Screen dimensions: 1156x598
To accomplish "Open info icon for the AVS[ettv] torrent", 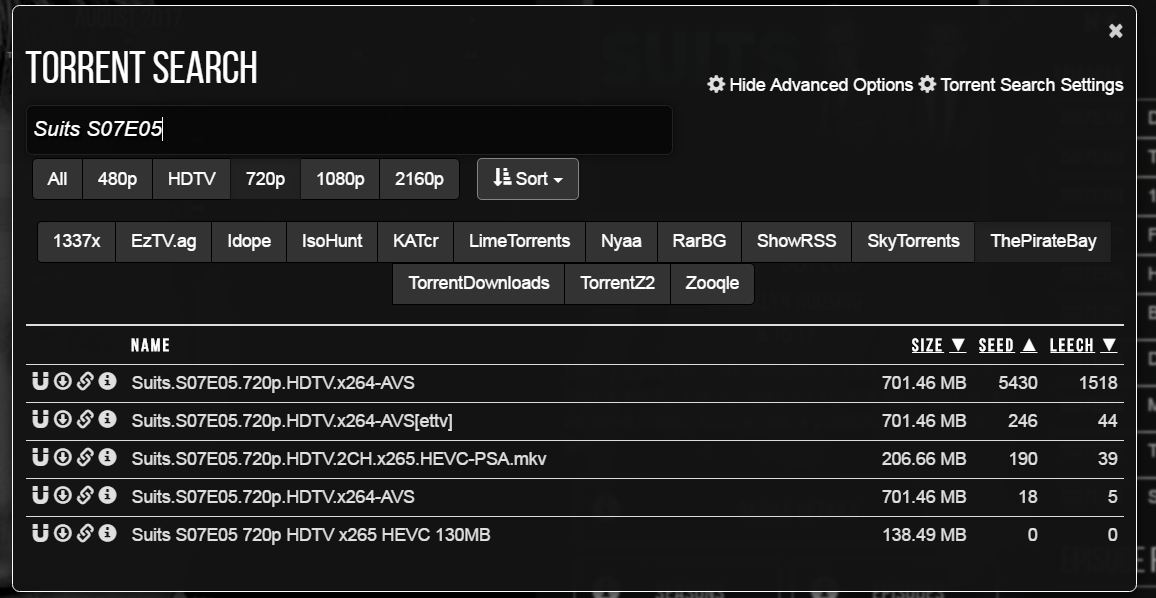I will click(x=108, y=420).
